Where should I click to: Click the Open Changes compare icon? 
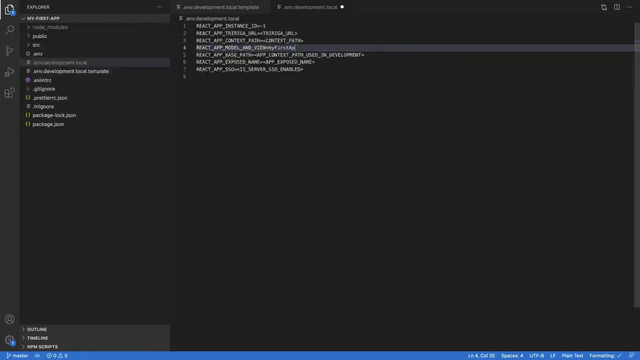604,7
